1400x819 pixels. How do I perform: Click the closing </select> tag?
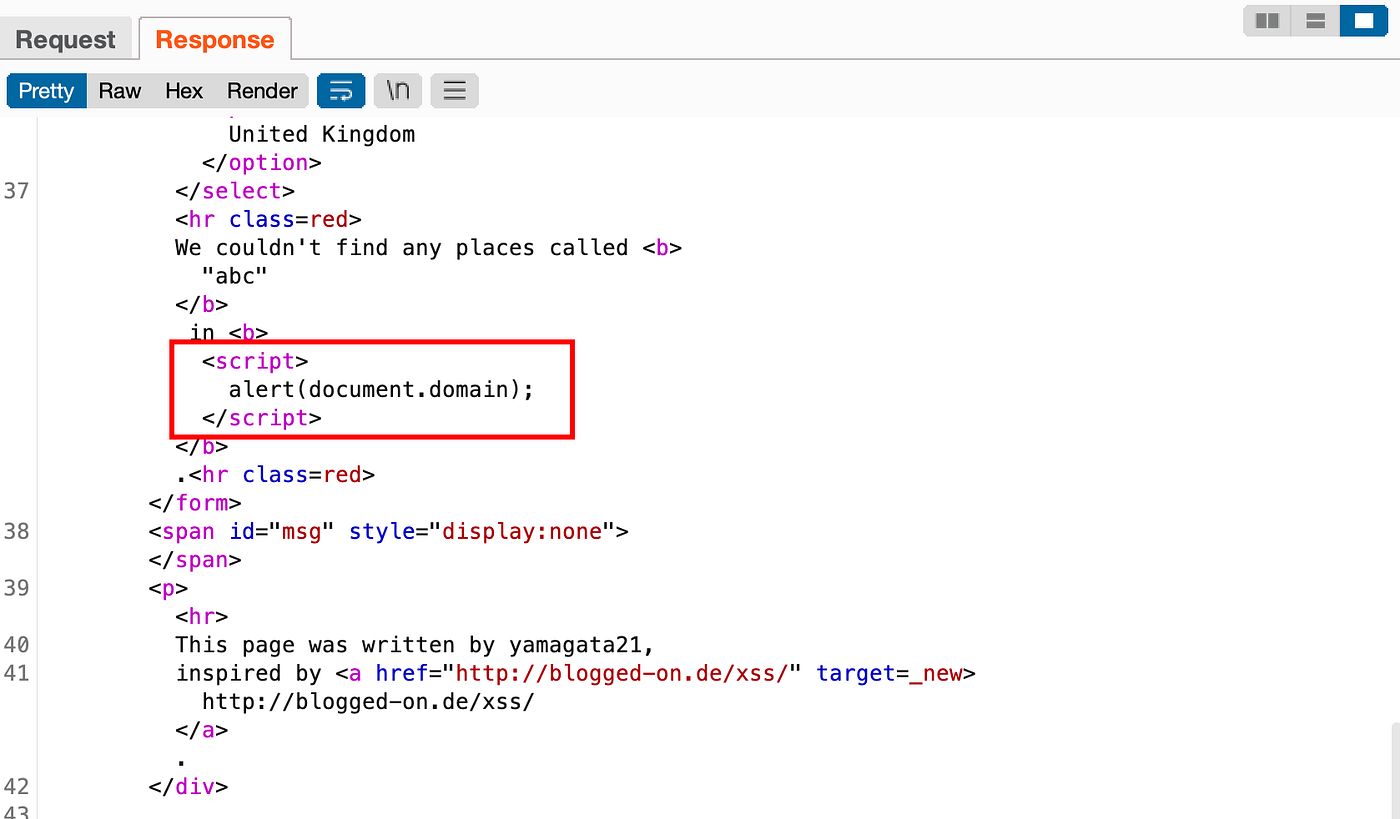[x=235, y=190]
